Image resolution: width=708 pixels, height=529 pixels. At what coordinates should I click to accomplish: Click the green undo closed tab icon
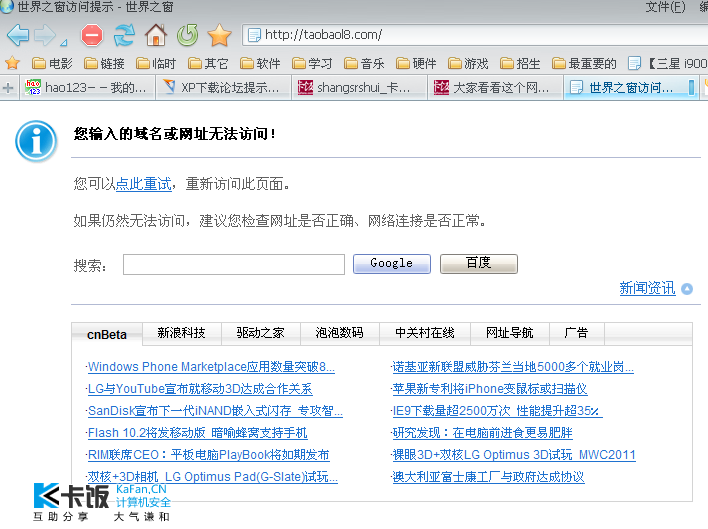coord(187,35)
